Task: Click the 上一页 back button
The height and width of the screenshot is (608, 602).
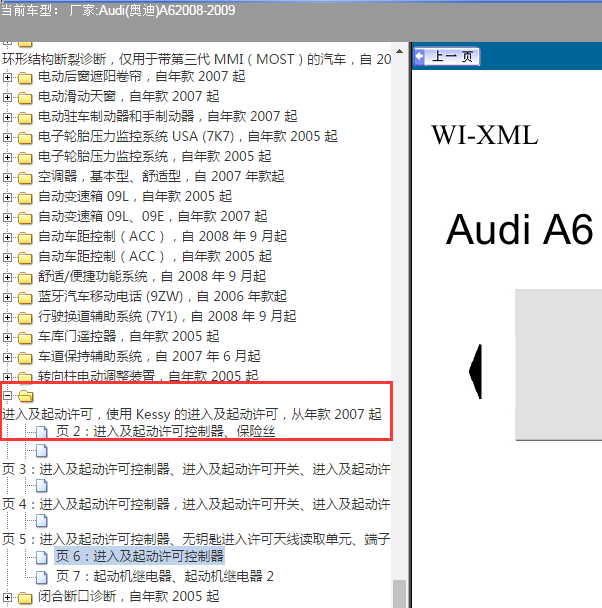Action: coord(447,57)
